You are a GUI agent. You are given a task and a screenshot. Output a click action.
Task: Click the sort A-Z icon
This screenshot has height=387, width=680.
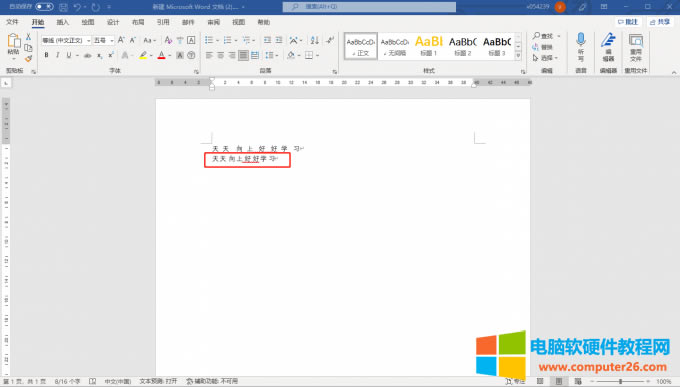pos(315,40)
